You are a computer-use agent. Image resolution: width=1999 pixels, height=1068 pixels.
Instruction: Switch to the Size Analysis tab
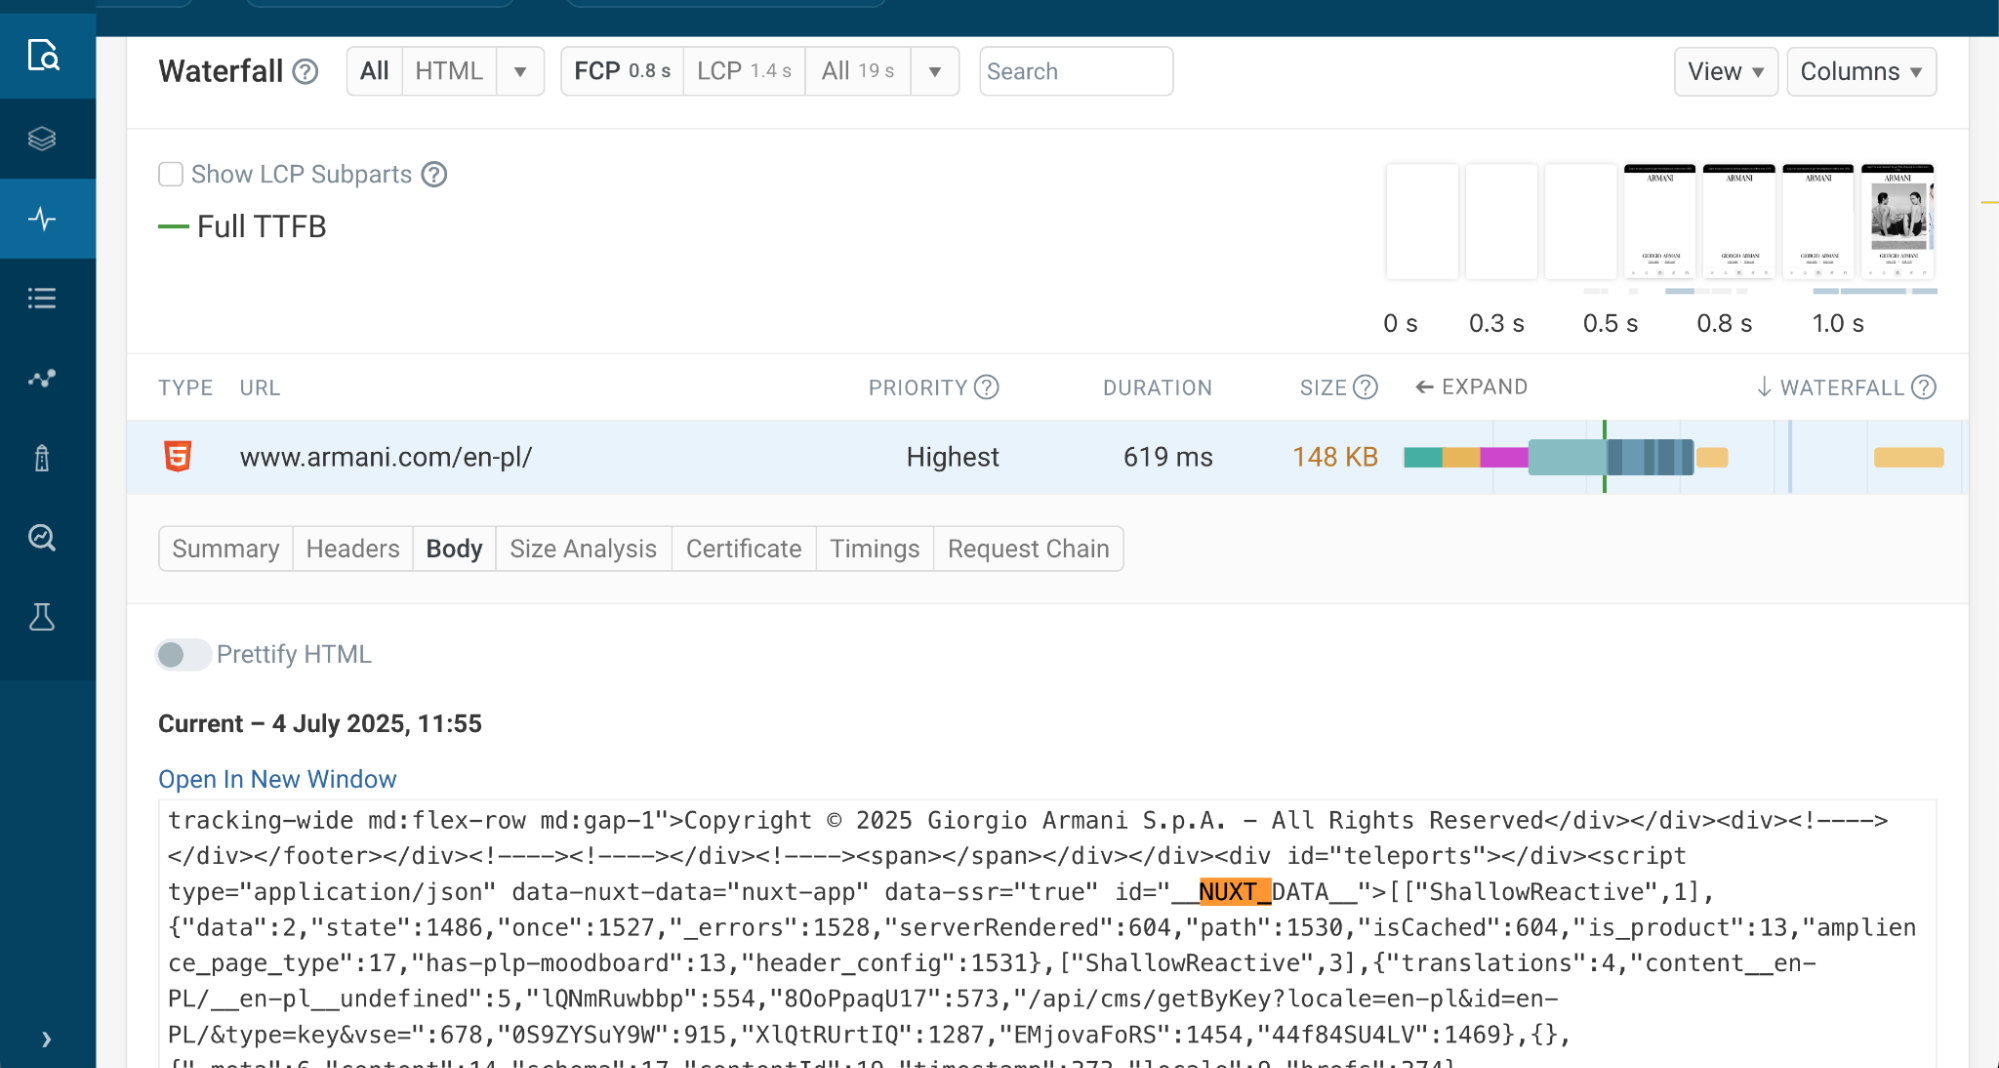583,549
